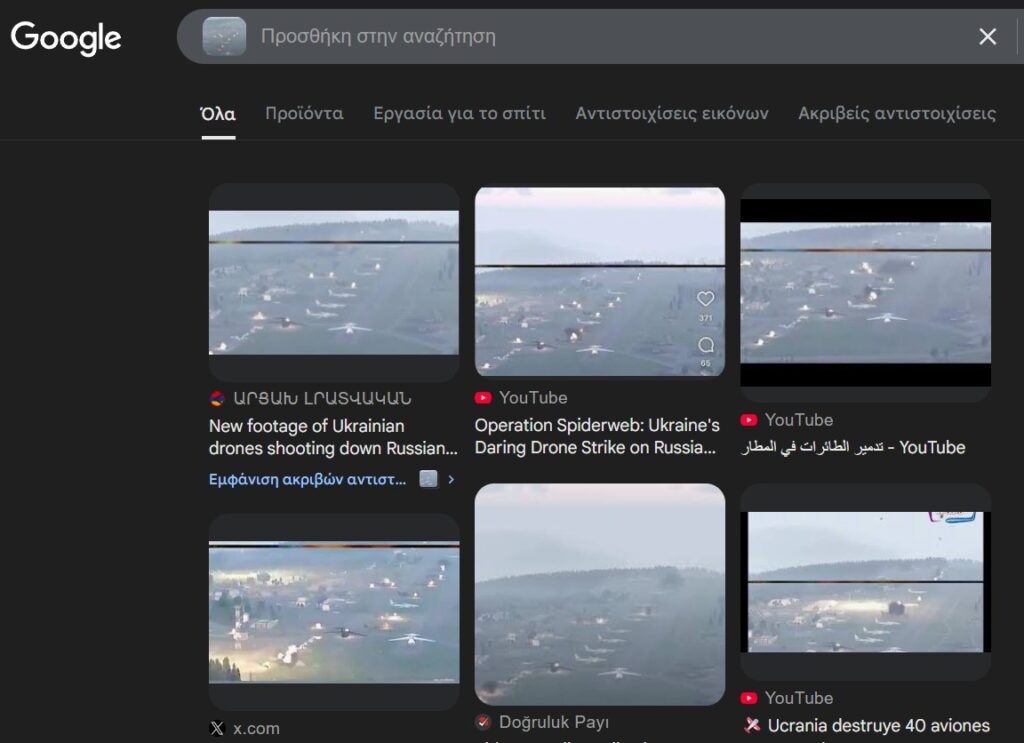Screen dimensions: 1024x743
Task: Open the 'Ucrania destruye 40 aviones' video thumbnail
Action: click(865, 582)
